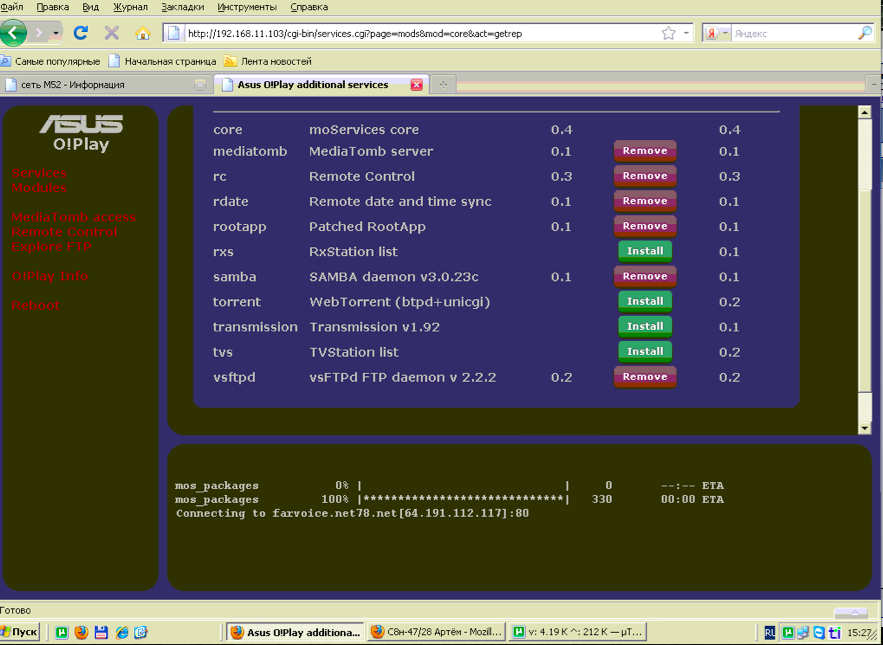The image size is (883, 645).
Task: Open the Закладки menu
Action: coord(182,7)
